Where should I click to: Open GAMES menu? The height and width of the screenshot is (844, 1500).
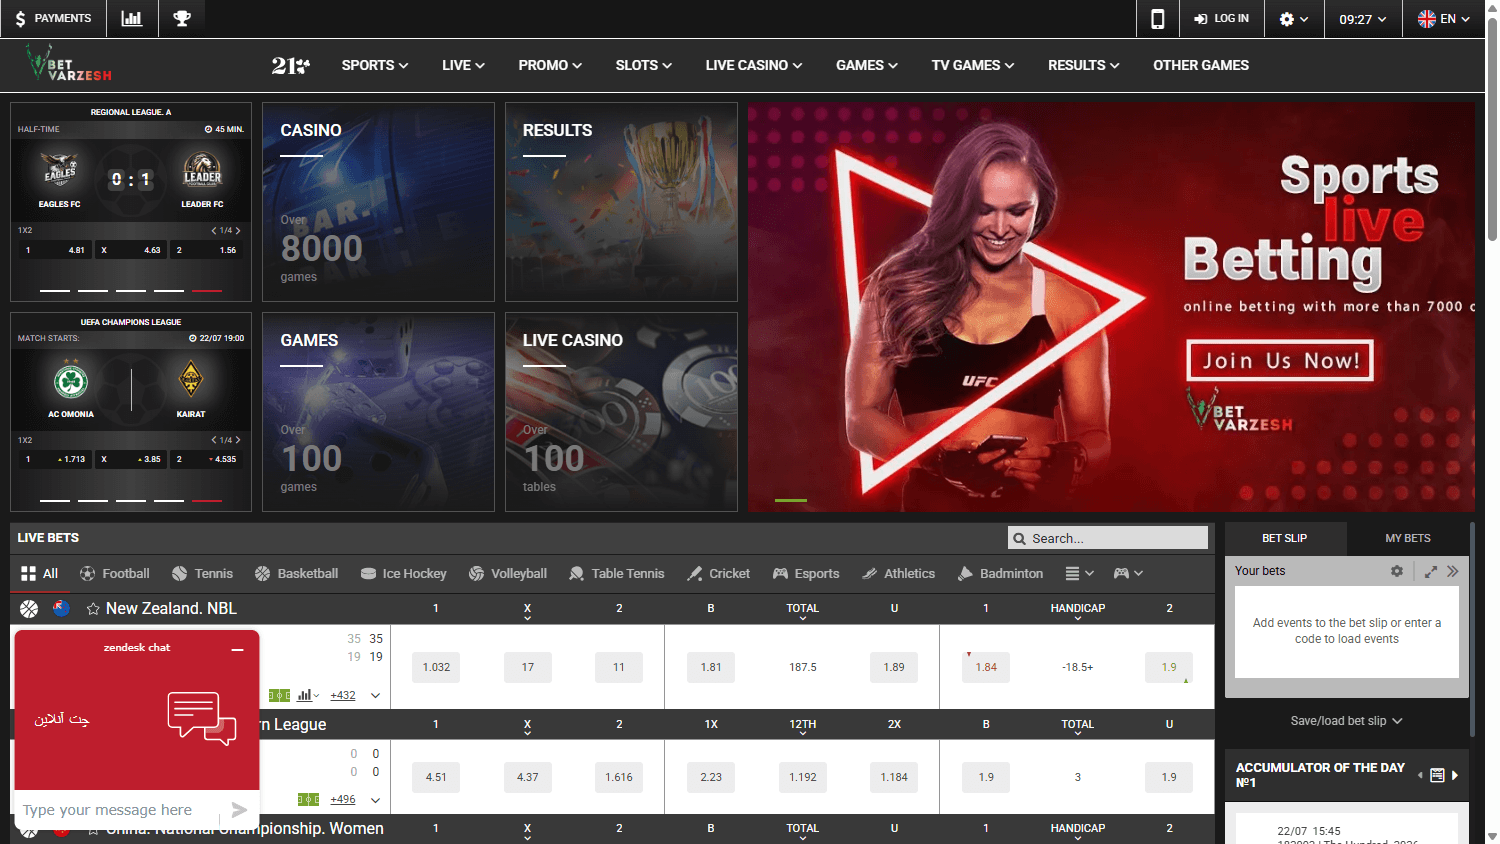867,65
